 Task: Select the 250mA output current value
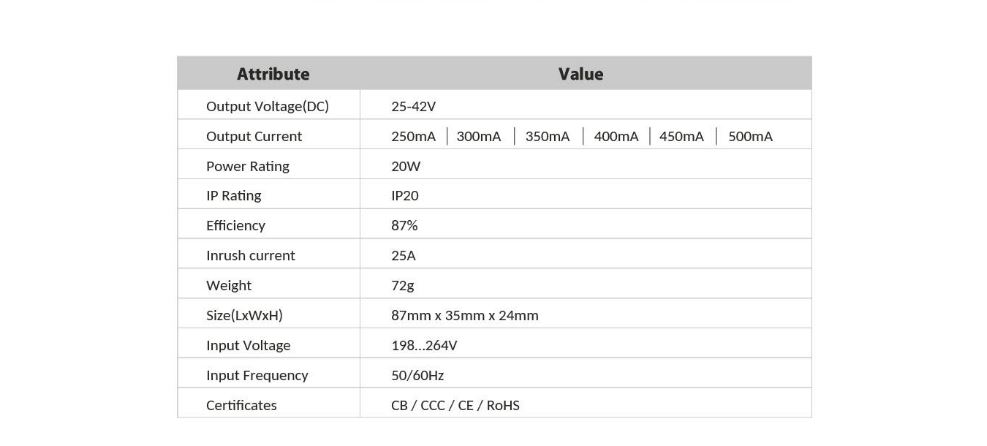tap(414, 137)
